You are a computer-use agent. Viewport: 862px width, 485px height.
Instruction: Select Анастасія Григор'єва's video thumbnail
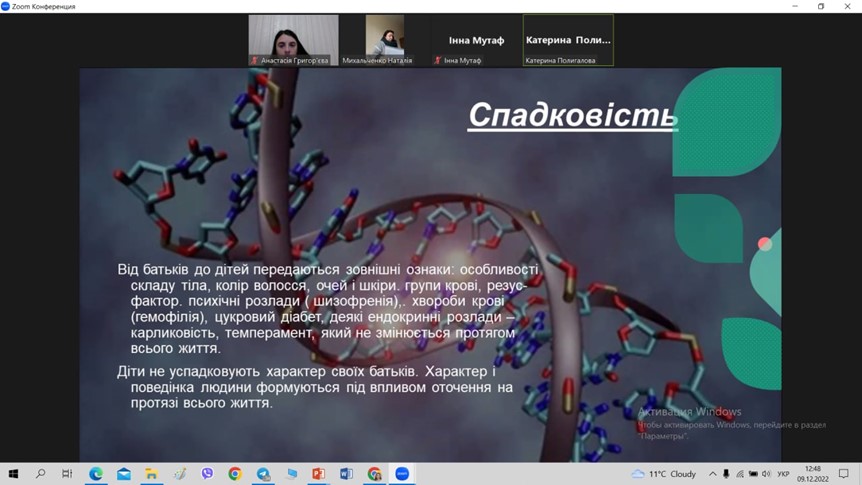[293, 40]
